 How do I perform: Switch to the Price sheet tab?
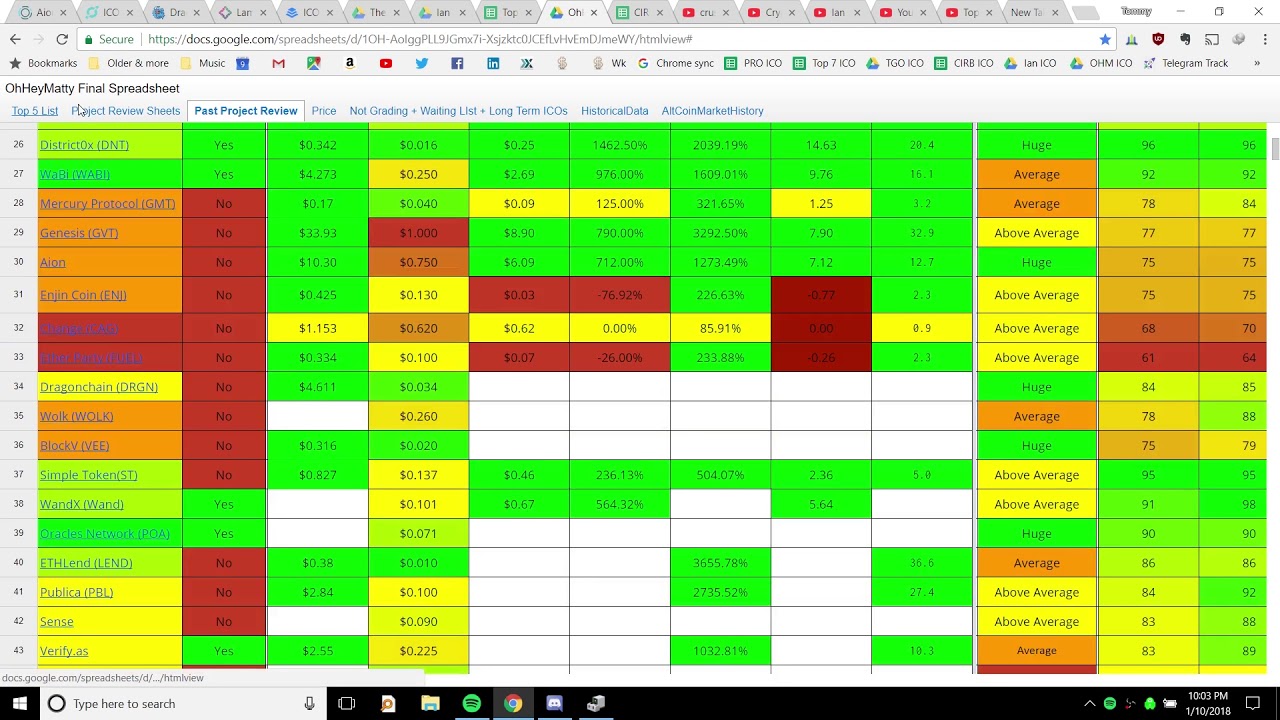[x=324, y=111]
